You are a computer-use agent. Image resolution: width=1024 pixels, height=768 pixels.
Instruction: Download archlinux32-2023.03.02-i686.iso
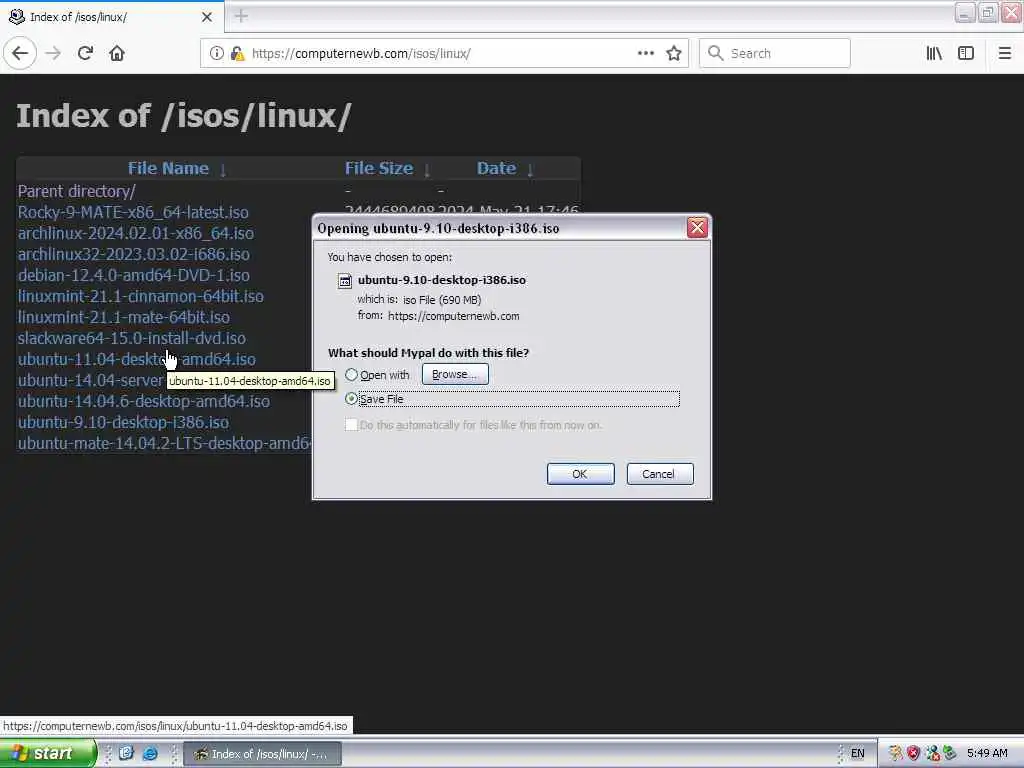point(133,254)
